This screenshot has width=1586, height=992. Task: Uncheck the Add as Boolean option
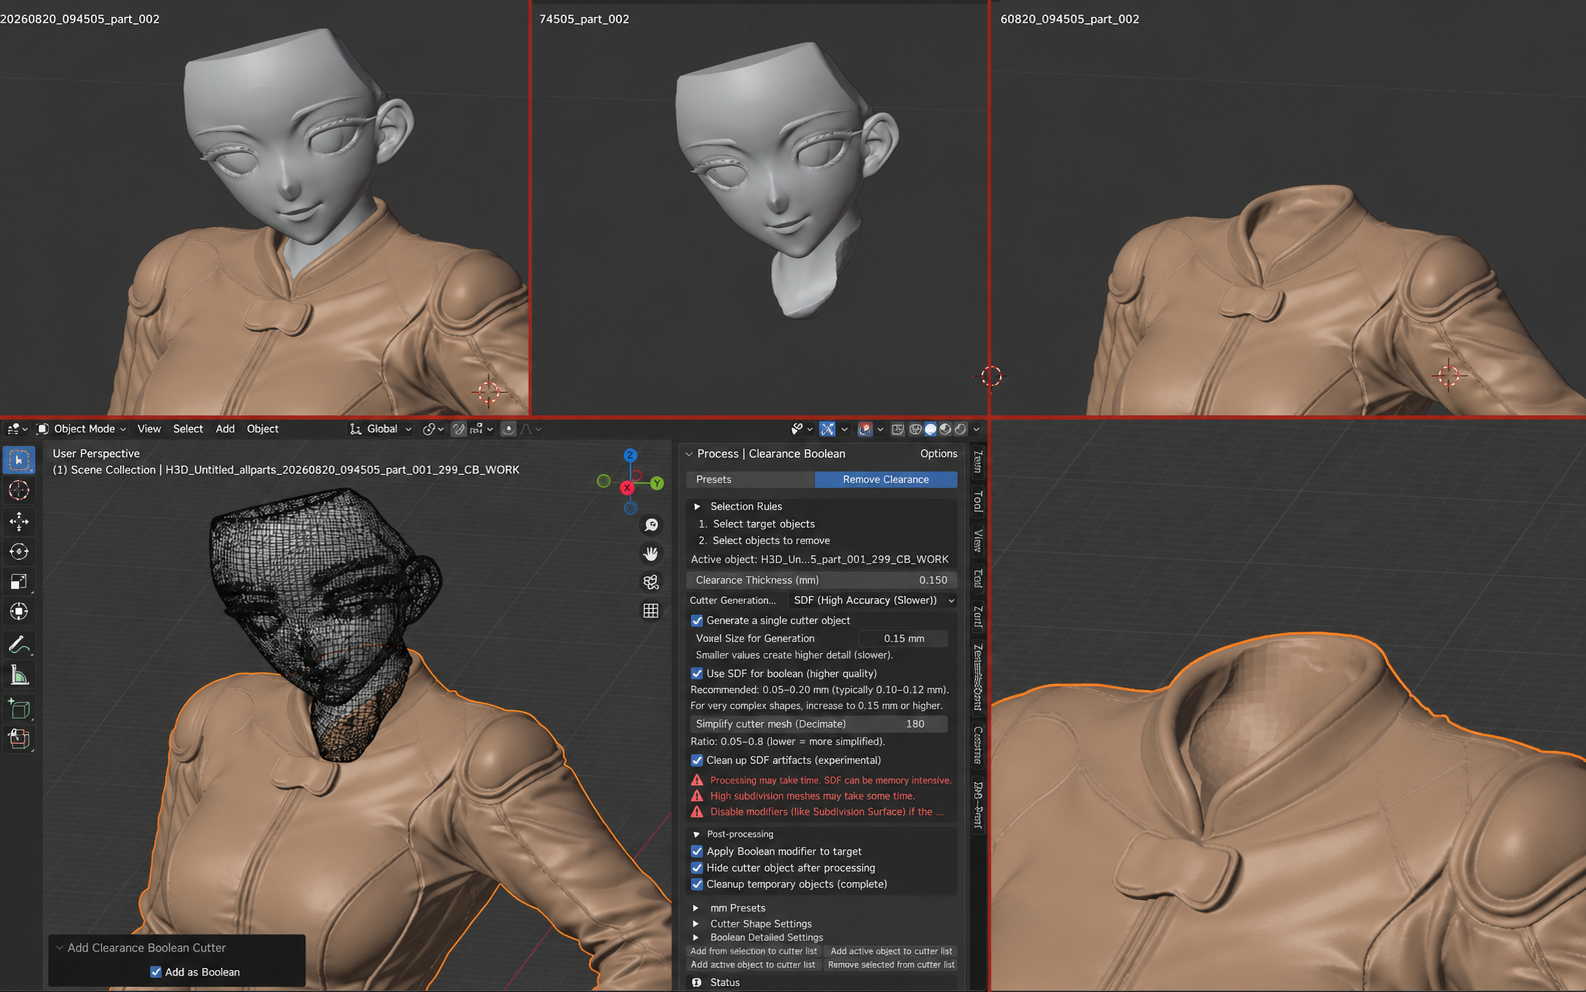coord(156,972)
